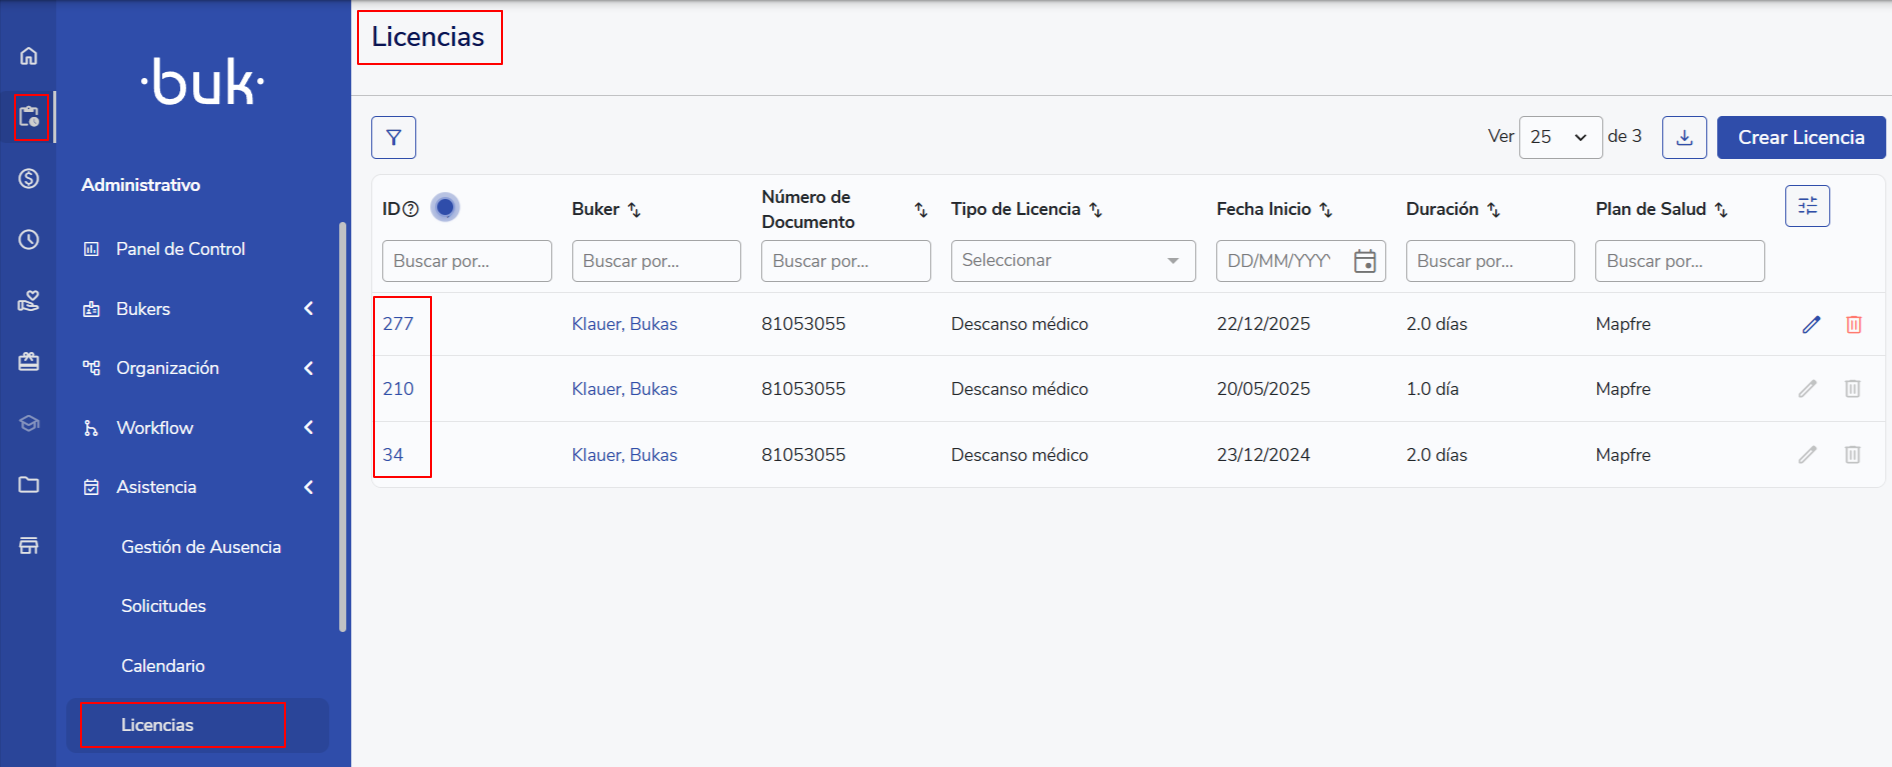Screen dimensions: 1892x767
Task: Sort the table by the Duración column
Action: 1493,210
